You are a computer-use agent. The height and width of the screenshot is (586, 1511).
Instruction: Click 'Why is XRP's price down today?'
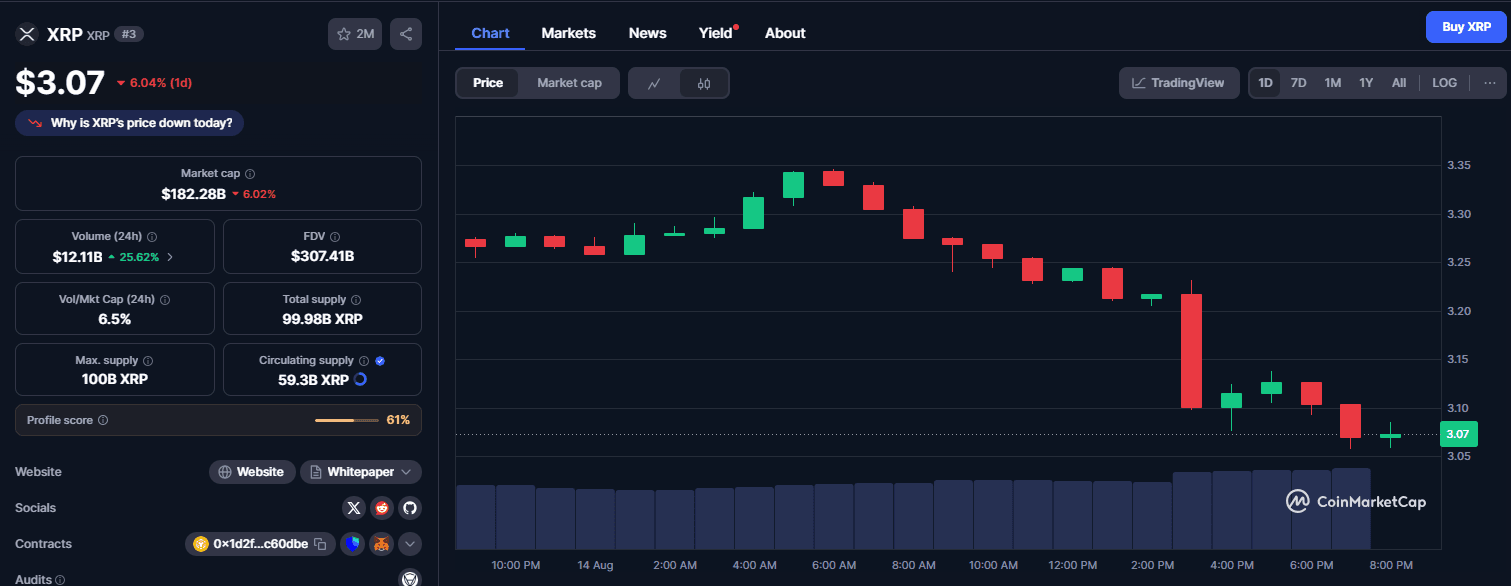(129, 123)
